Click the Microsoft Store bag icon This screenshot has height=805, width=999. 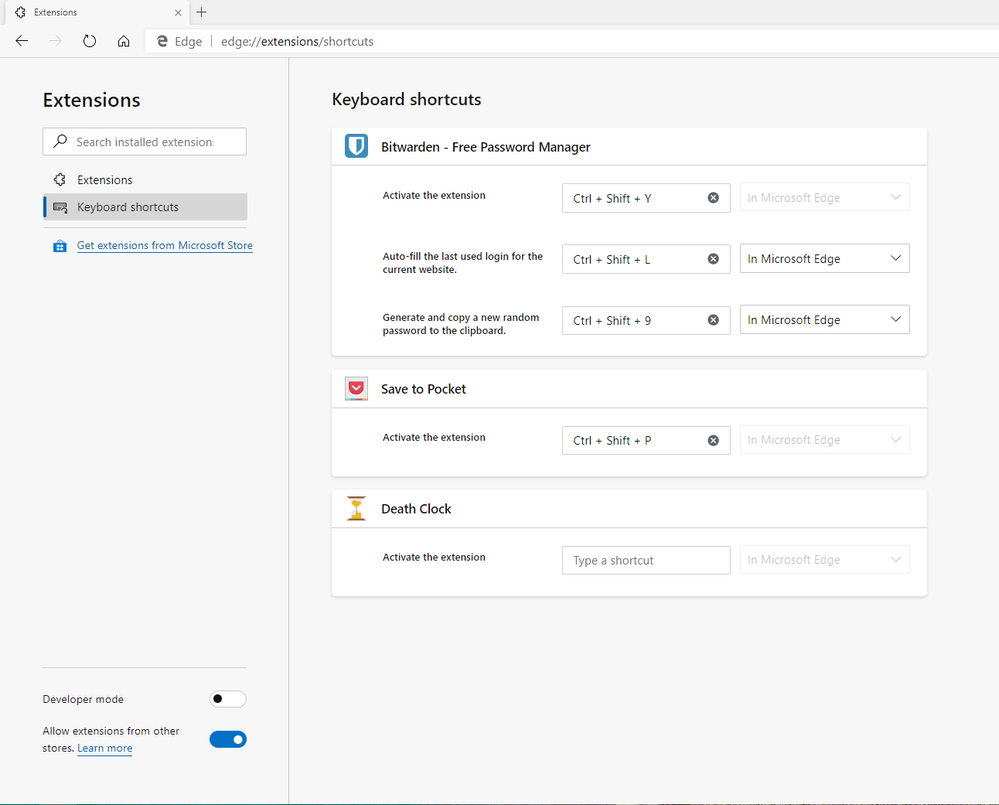click(x=60, y=246)
